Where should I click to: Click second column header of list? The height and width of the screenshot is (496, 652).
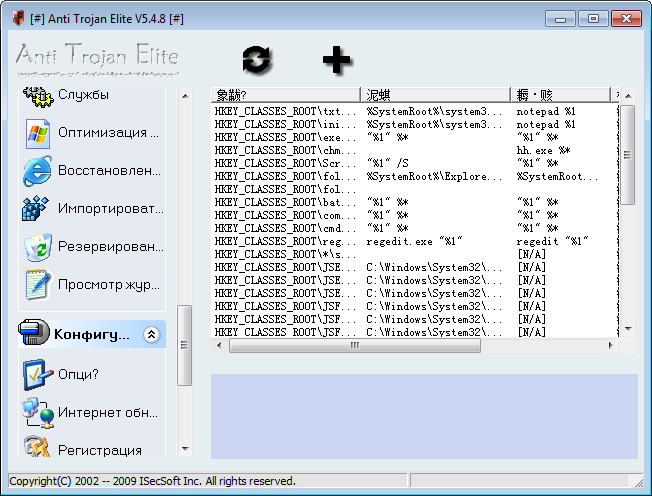(x=435, y=95)
